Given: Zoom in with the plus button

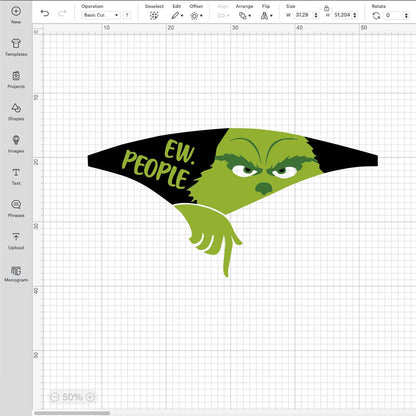Looking at the screenshot, I should pos(90,397).
